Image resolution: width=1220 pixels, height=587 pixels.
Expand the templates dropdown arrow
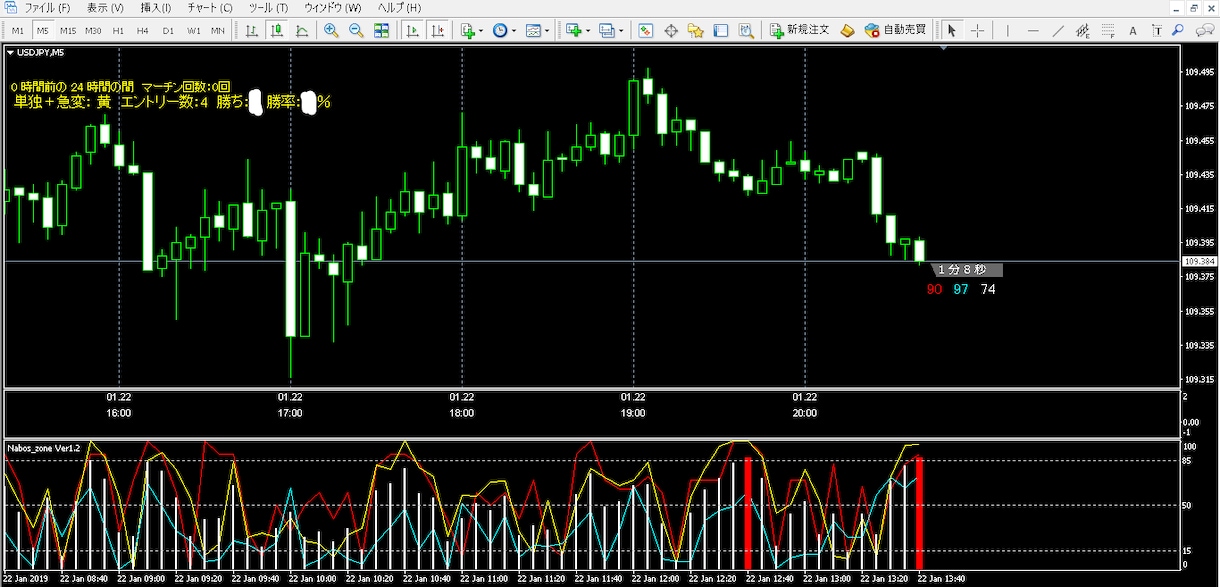click(x=548, y=31)
